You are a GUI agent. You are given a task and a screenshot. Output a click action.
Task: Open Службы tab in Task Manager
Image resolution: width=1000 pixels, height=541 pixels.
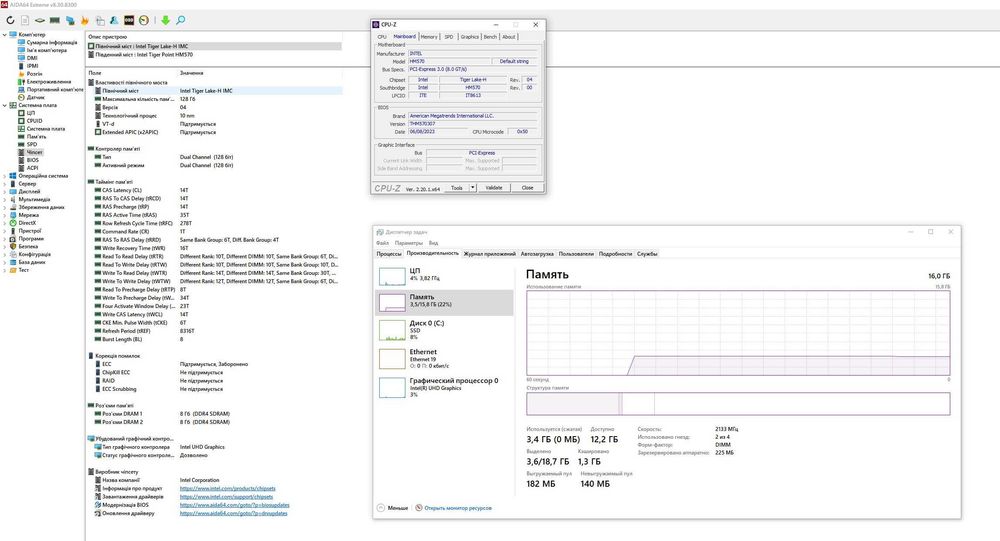click(647, 254)
